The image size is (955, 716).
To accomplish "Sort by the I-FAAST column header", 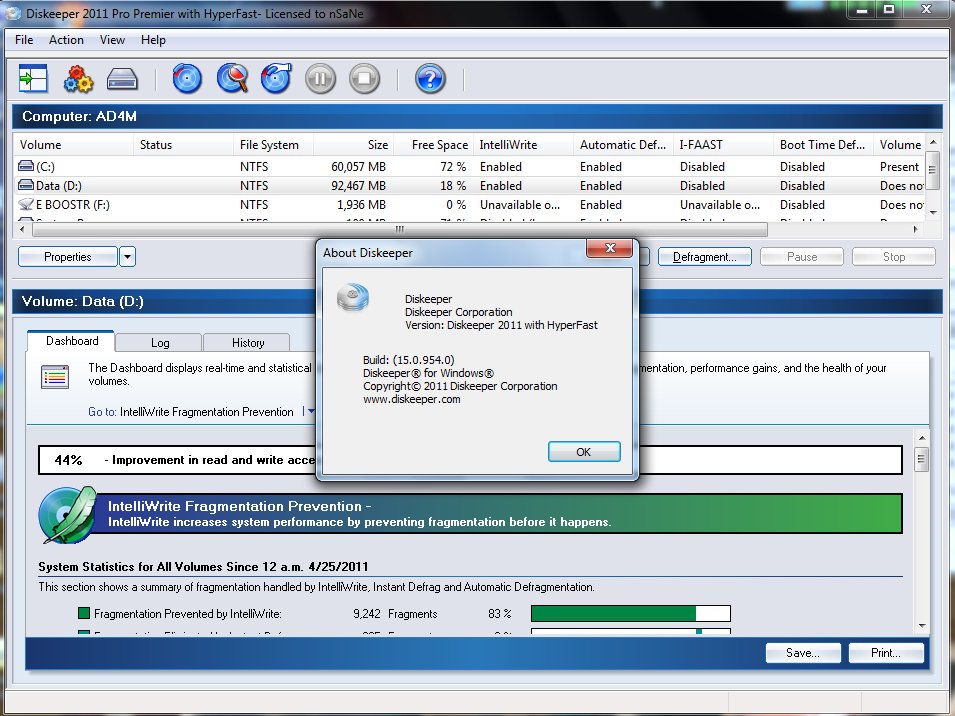I will coord(723,145).
